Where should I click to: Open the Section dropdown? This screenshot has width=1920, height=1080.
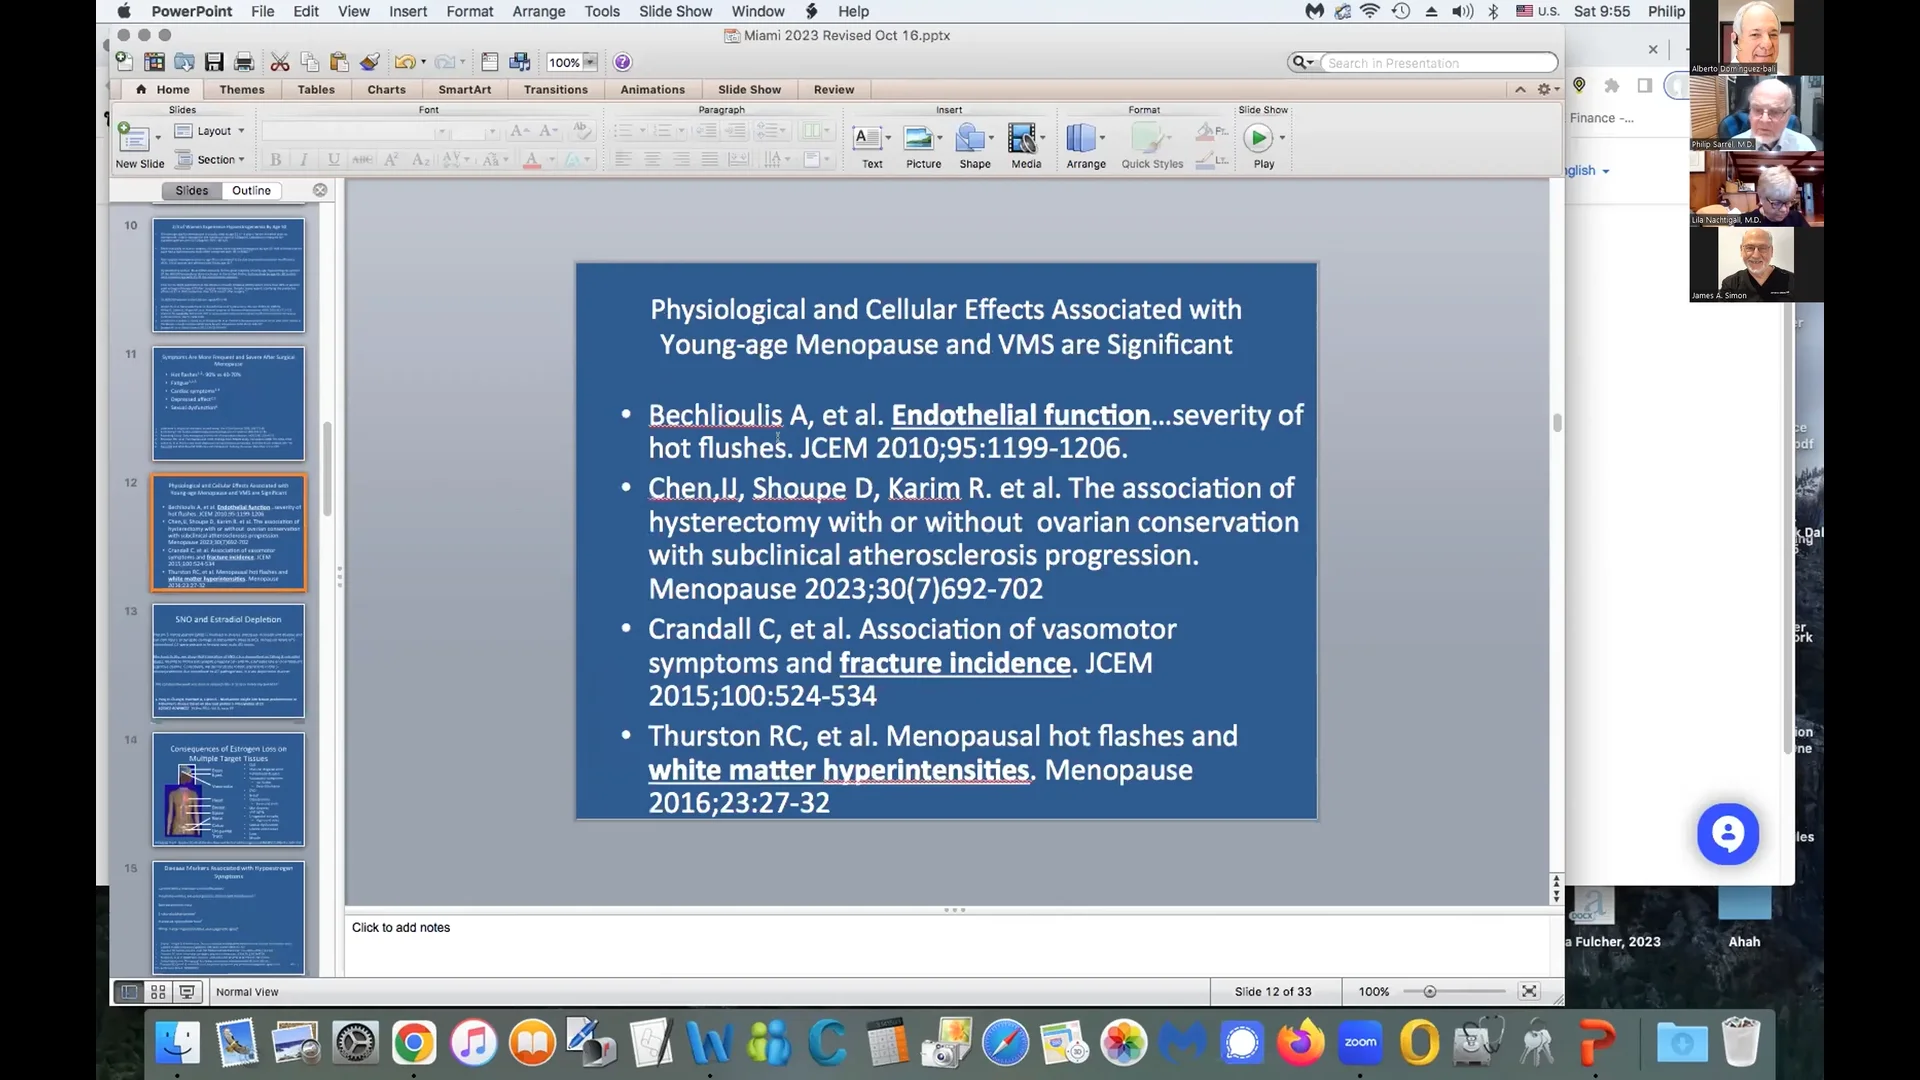point(210,160)
